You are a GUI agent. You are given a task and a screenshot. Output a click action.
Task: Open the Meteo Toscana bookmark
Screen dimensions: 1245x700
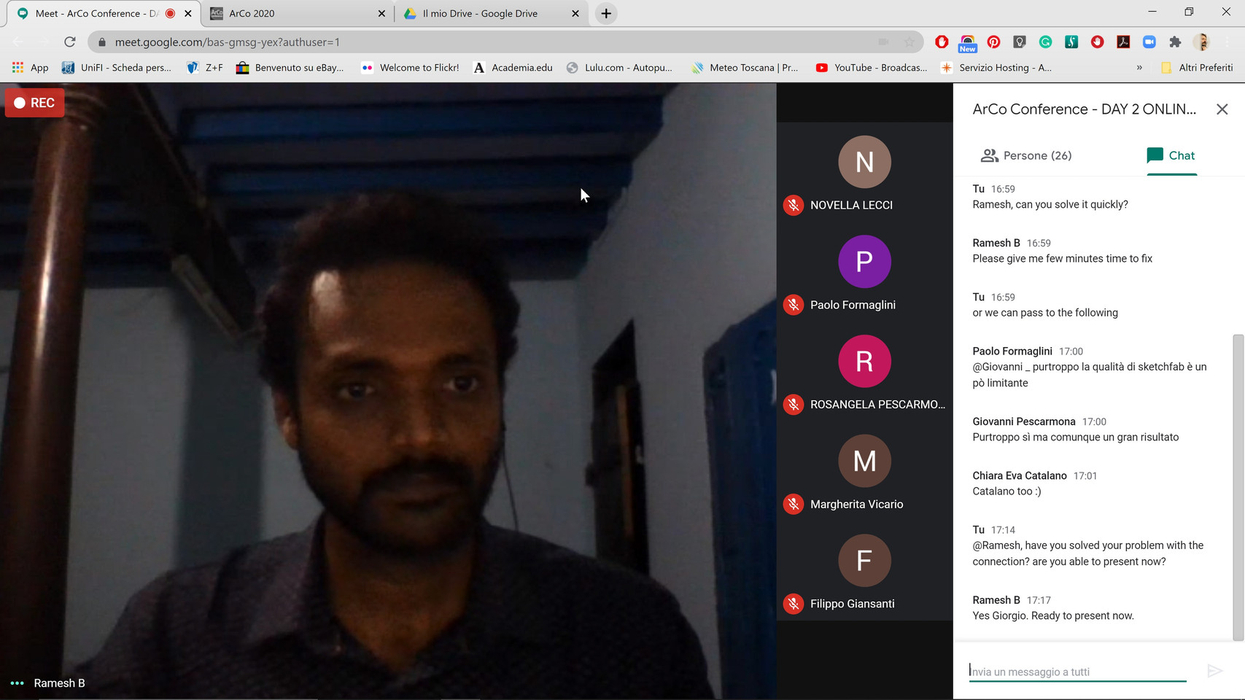pyautogui.click(x=744, y=68)
